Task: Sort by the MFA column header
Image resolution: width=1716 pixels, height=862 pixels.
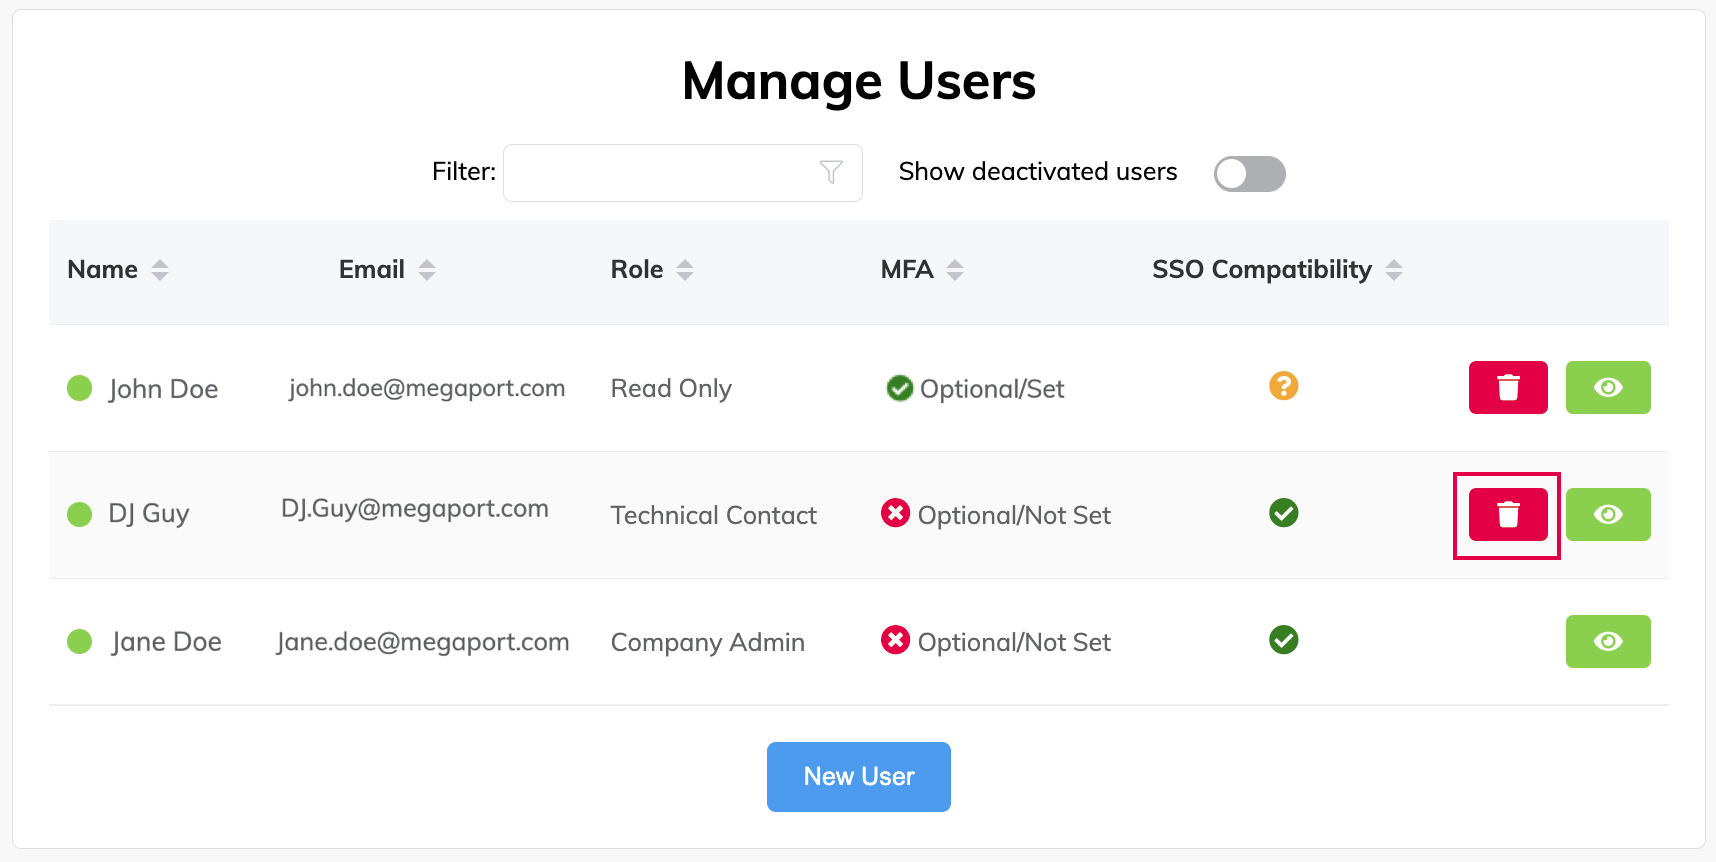Action: pos(955,270)
